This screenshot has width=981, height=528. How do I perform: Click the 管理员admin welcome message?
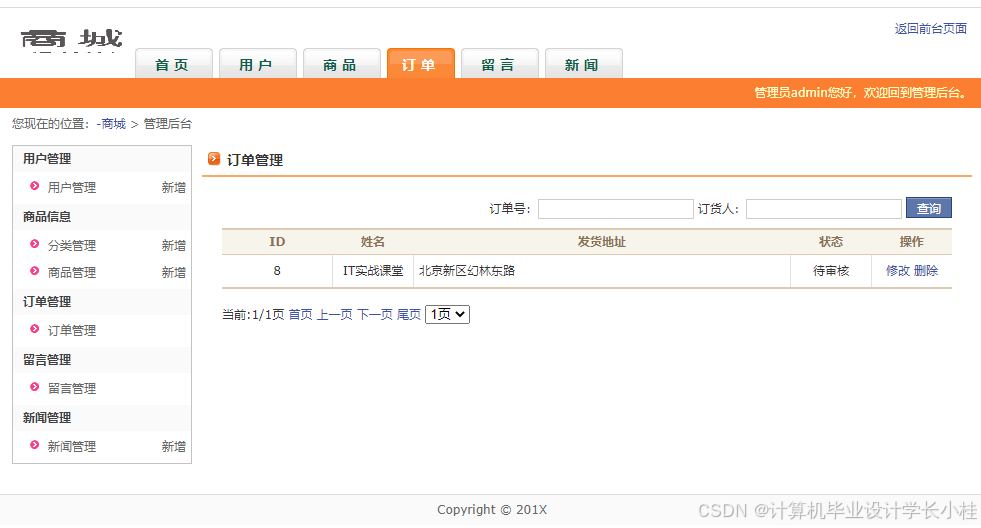[x=861, y=93]
